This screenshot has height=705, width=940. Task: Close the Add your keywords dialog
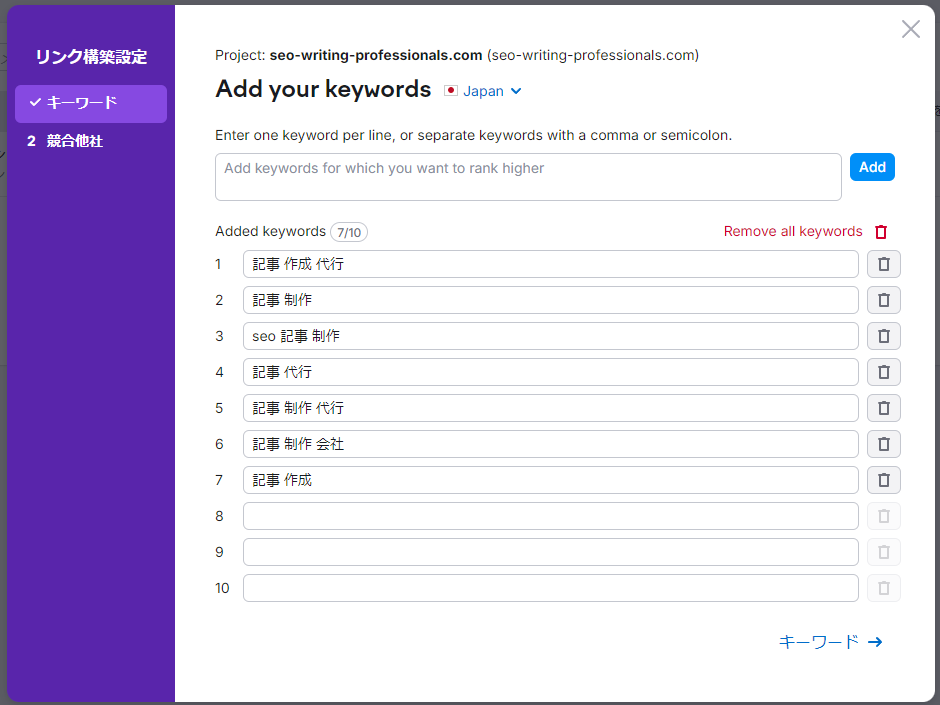click(x=910, y=29)
